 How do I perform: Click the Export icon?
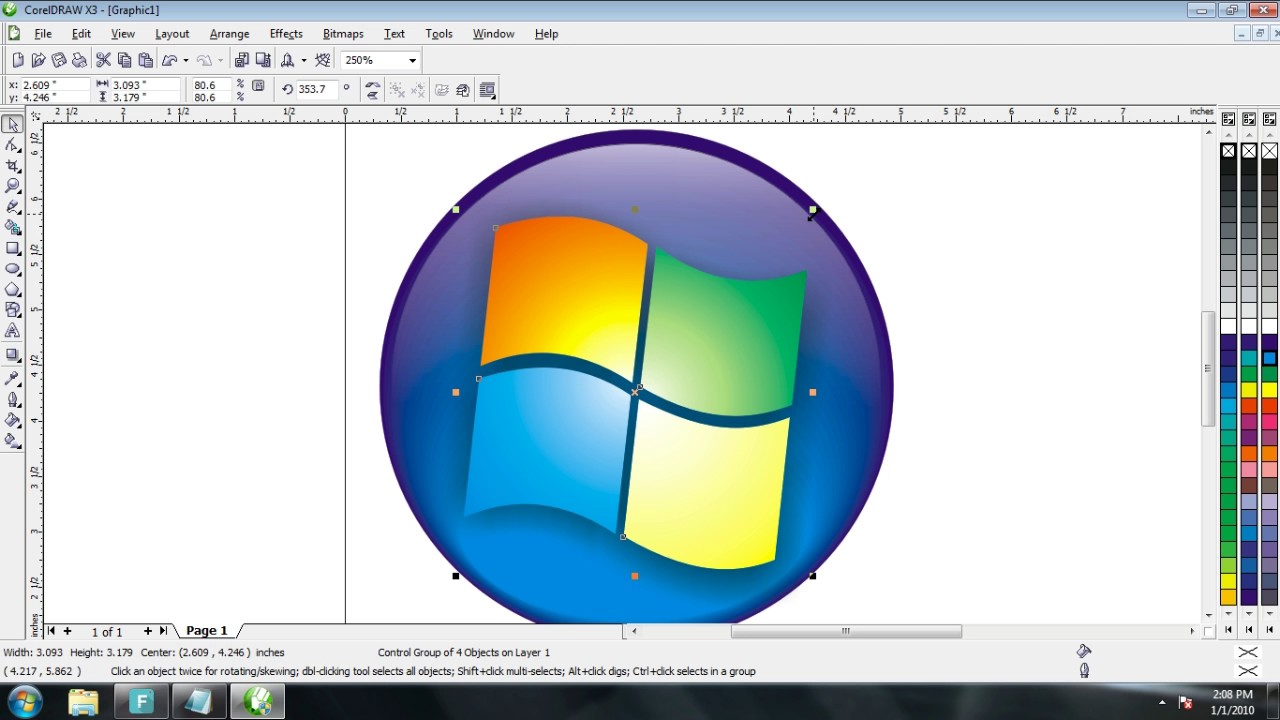[x=263, y=60]
